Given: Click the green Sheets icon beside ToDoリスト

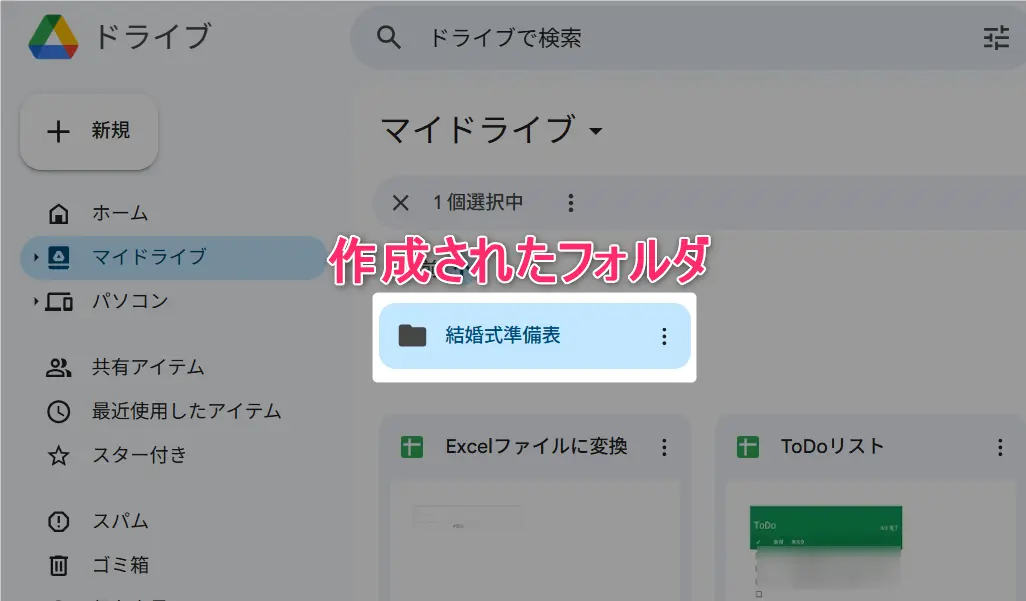Looking at the screenshot, I should point(747,447).
